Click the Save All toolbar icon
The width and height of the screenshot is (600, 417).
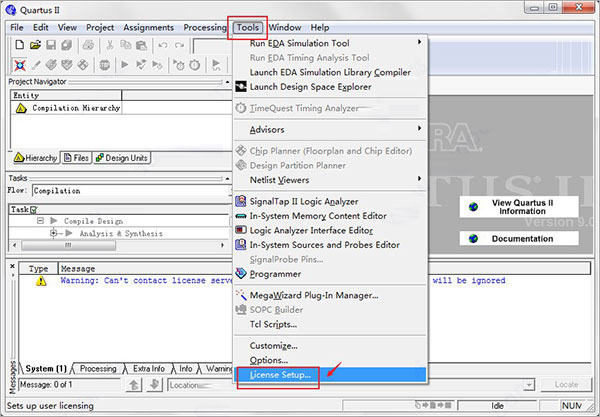point(67,45)
